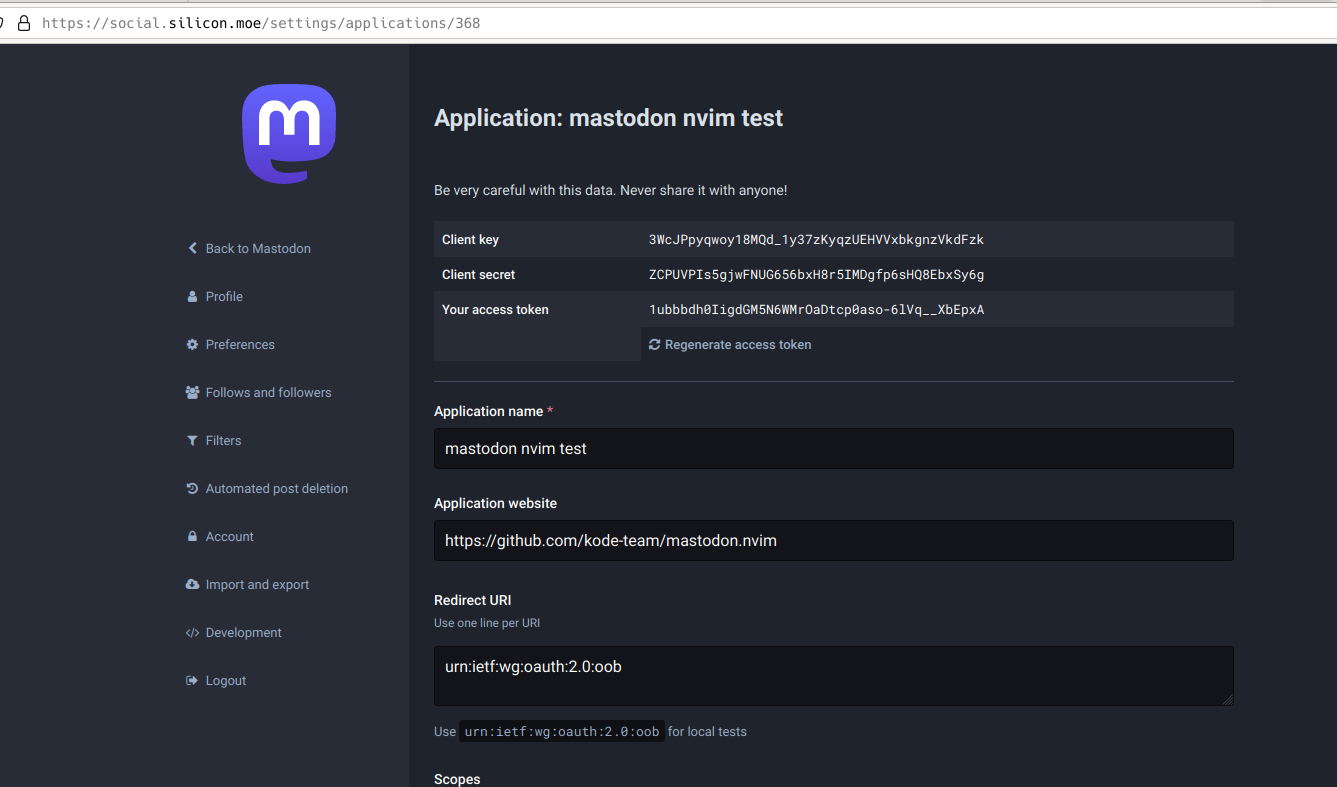Click the Application name input field
This screenshot has height=787, width=1337.
click(834, 448)
